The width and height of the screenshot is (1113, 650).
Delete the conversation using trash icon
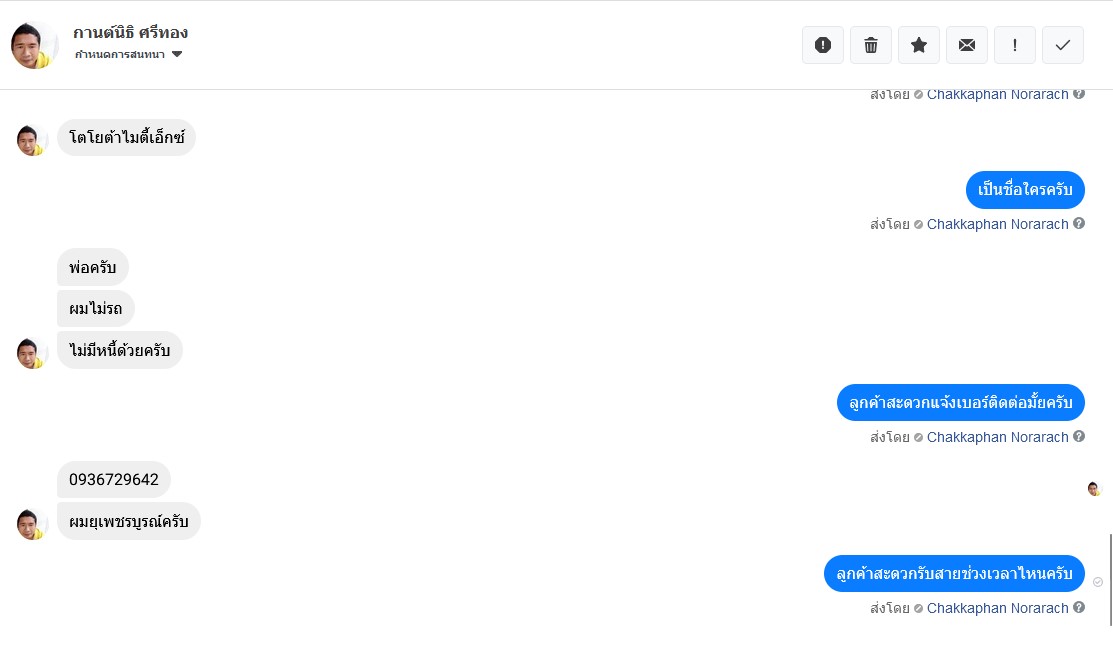pyautogui.click(x=871, y=45)
